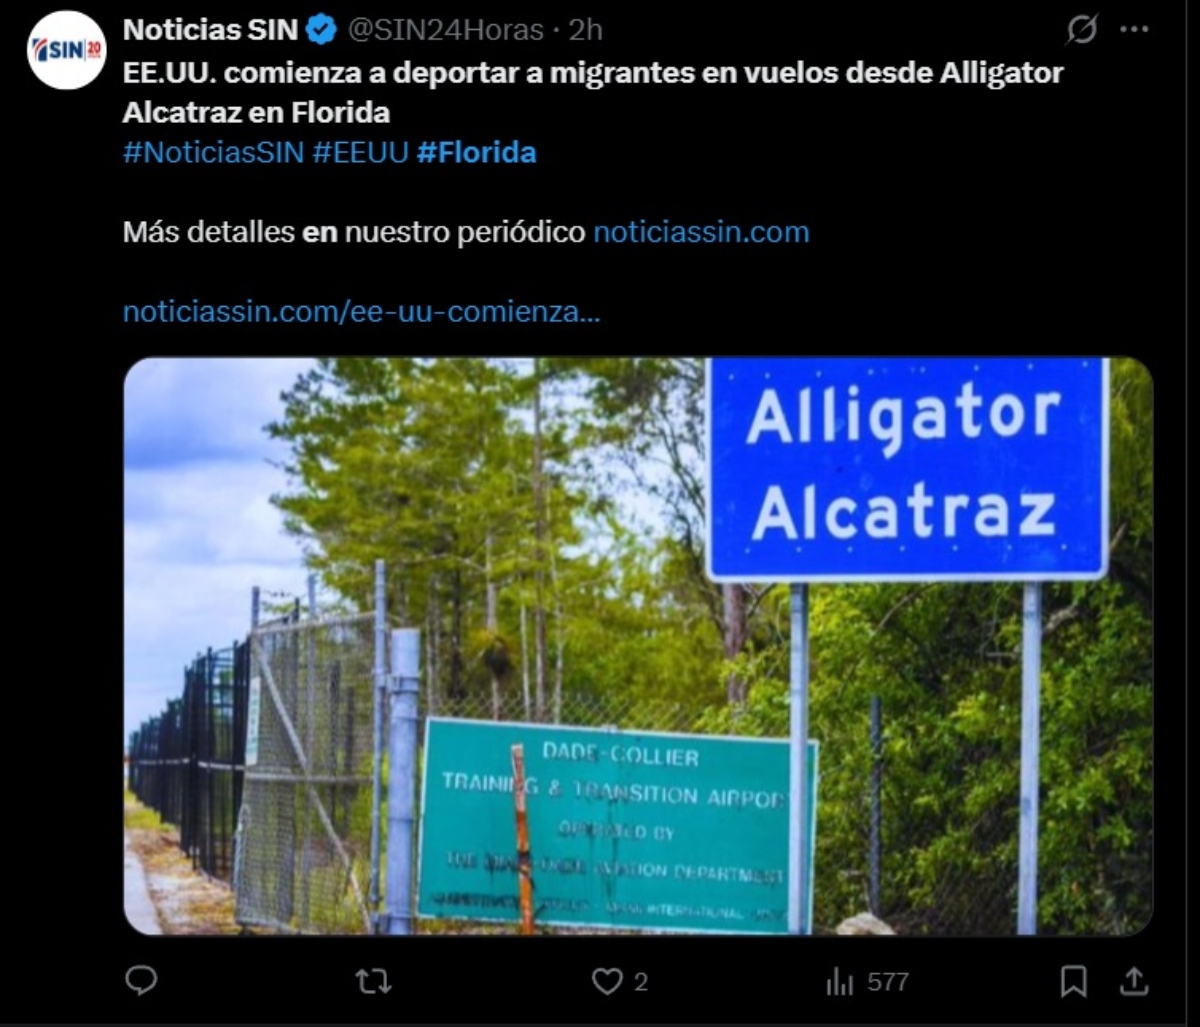The width and height of the screenshot is (1200, 1027).
Task: Open the @SIN24Horas handle
Action: pyautogui.click(x=445, y=30)
